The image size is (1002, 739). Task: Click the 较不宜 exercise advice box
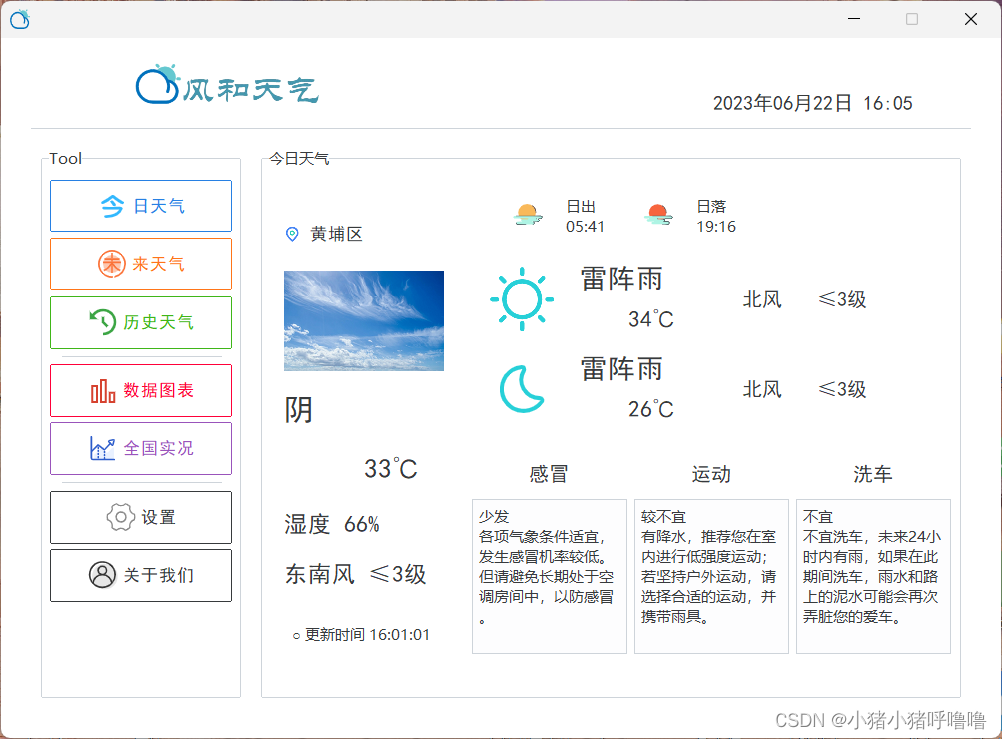[x=711, y=576]
